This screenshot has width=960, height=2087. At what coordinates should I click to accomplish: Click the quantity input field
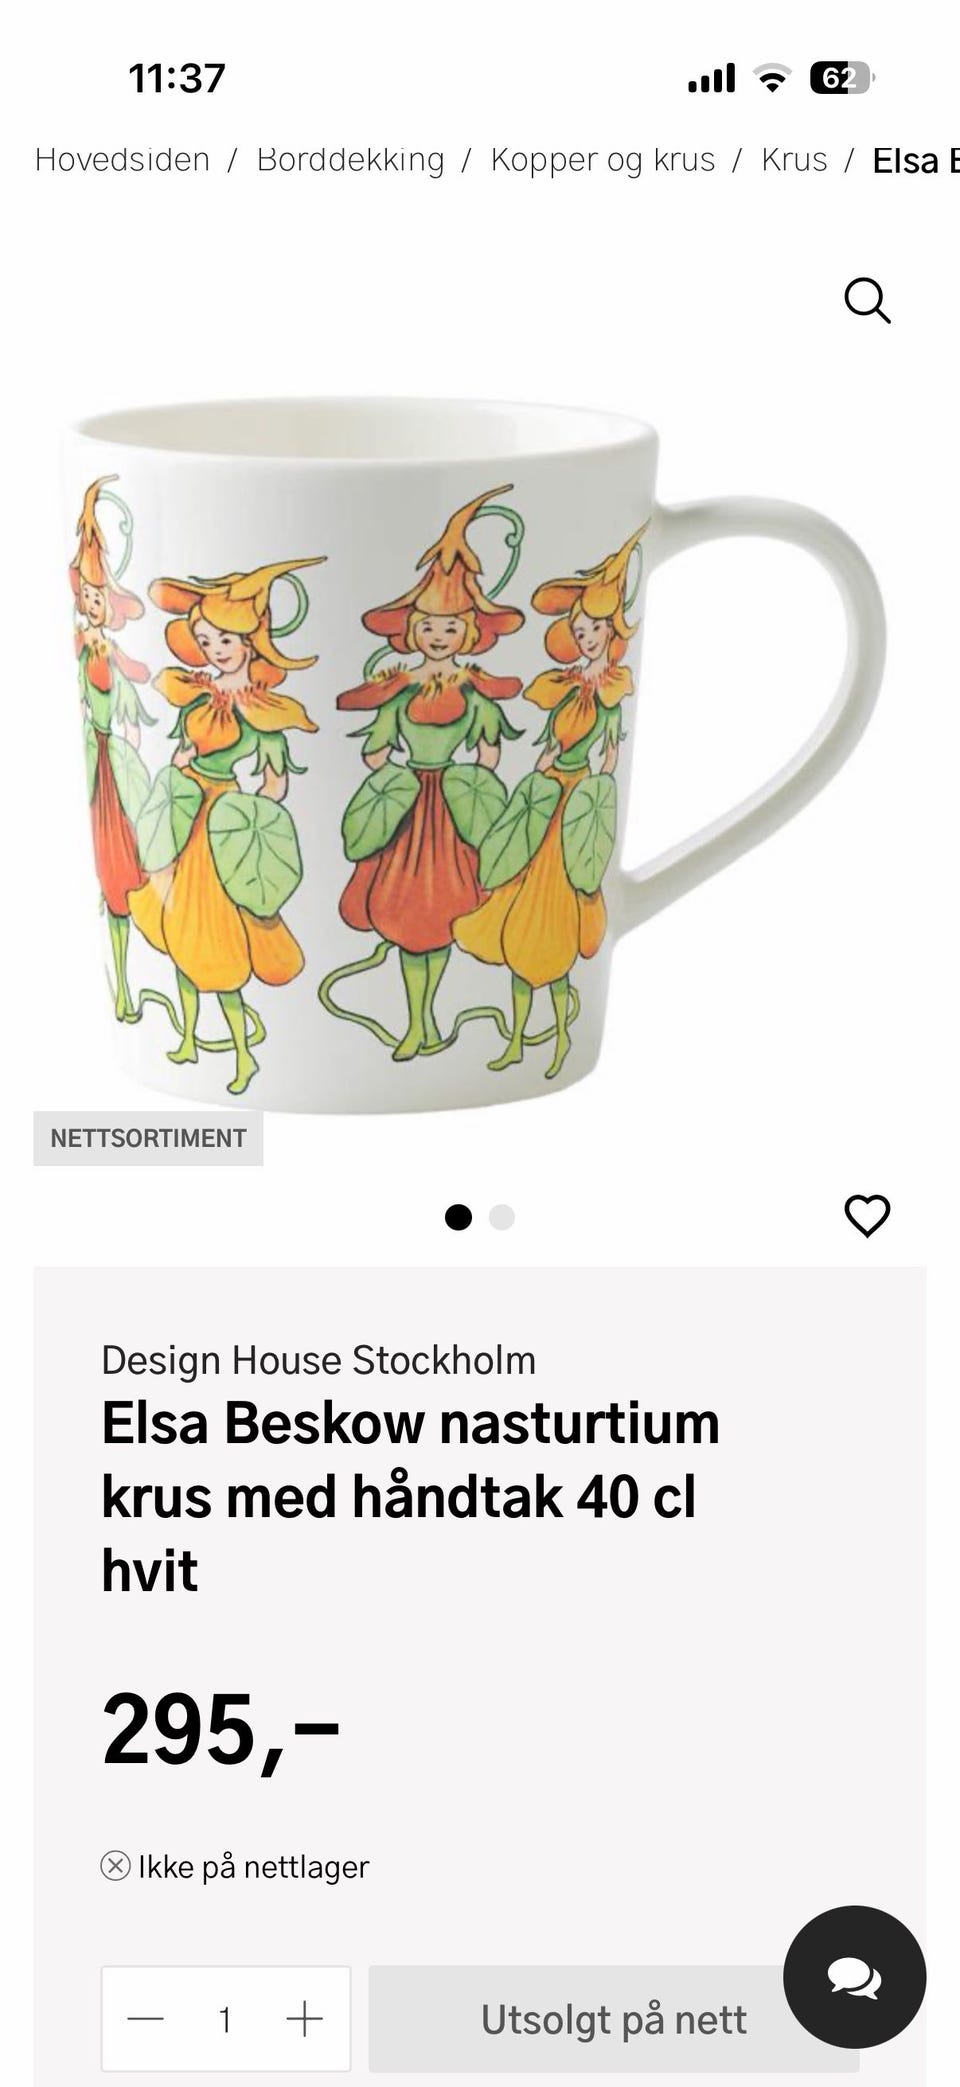[226, 2019]
